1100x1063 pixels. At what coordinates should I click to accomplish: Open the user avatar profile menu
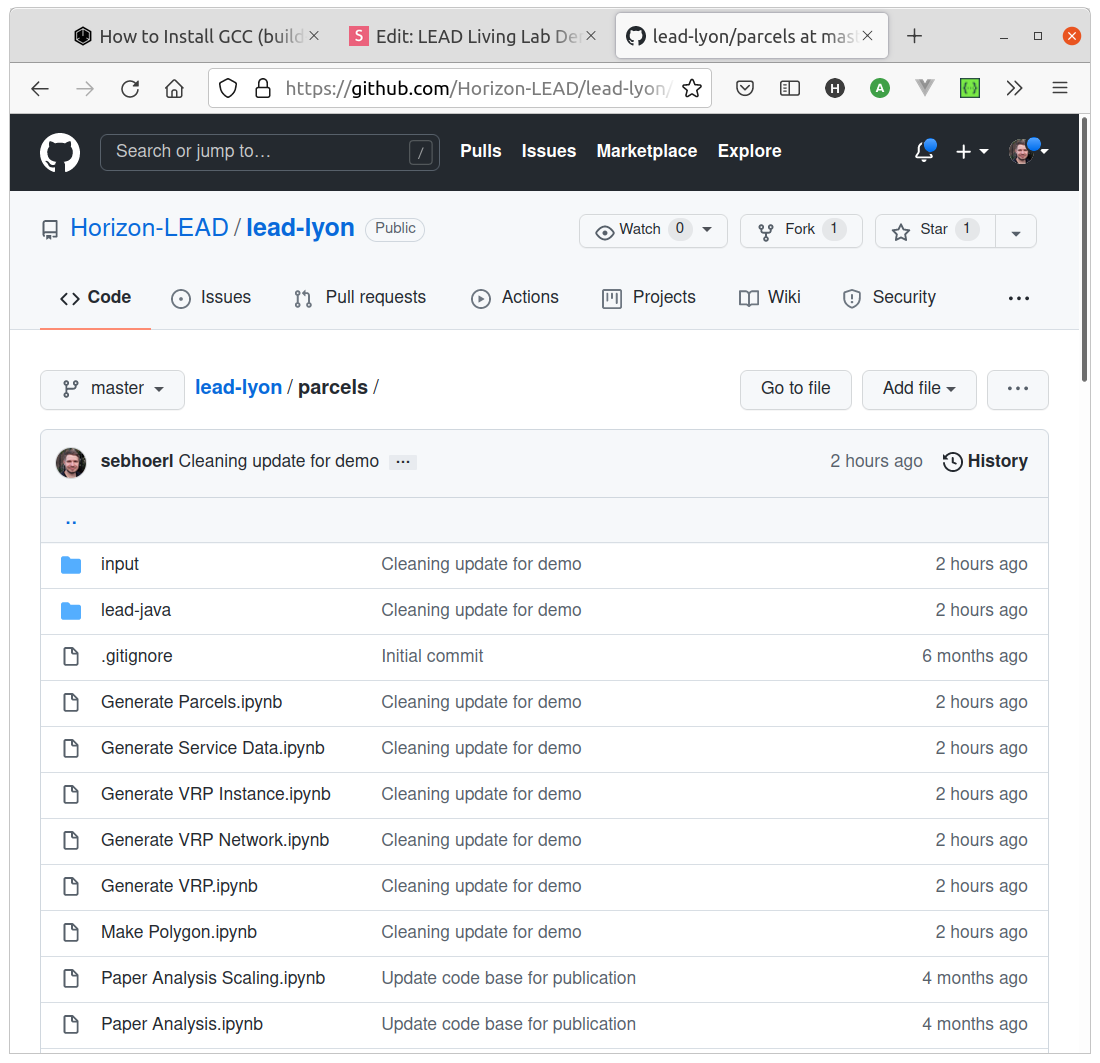pyautogui.click(x=1028, y=151)
